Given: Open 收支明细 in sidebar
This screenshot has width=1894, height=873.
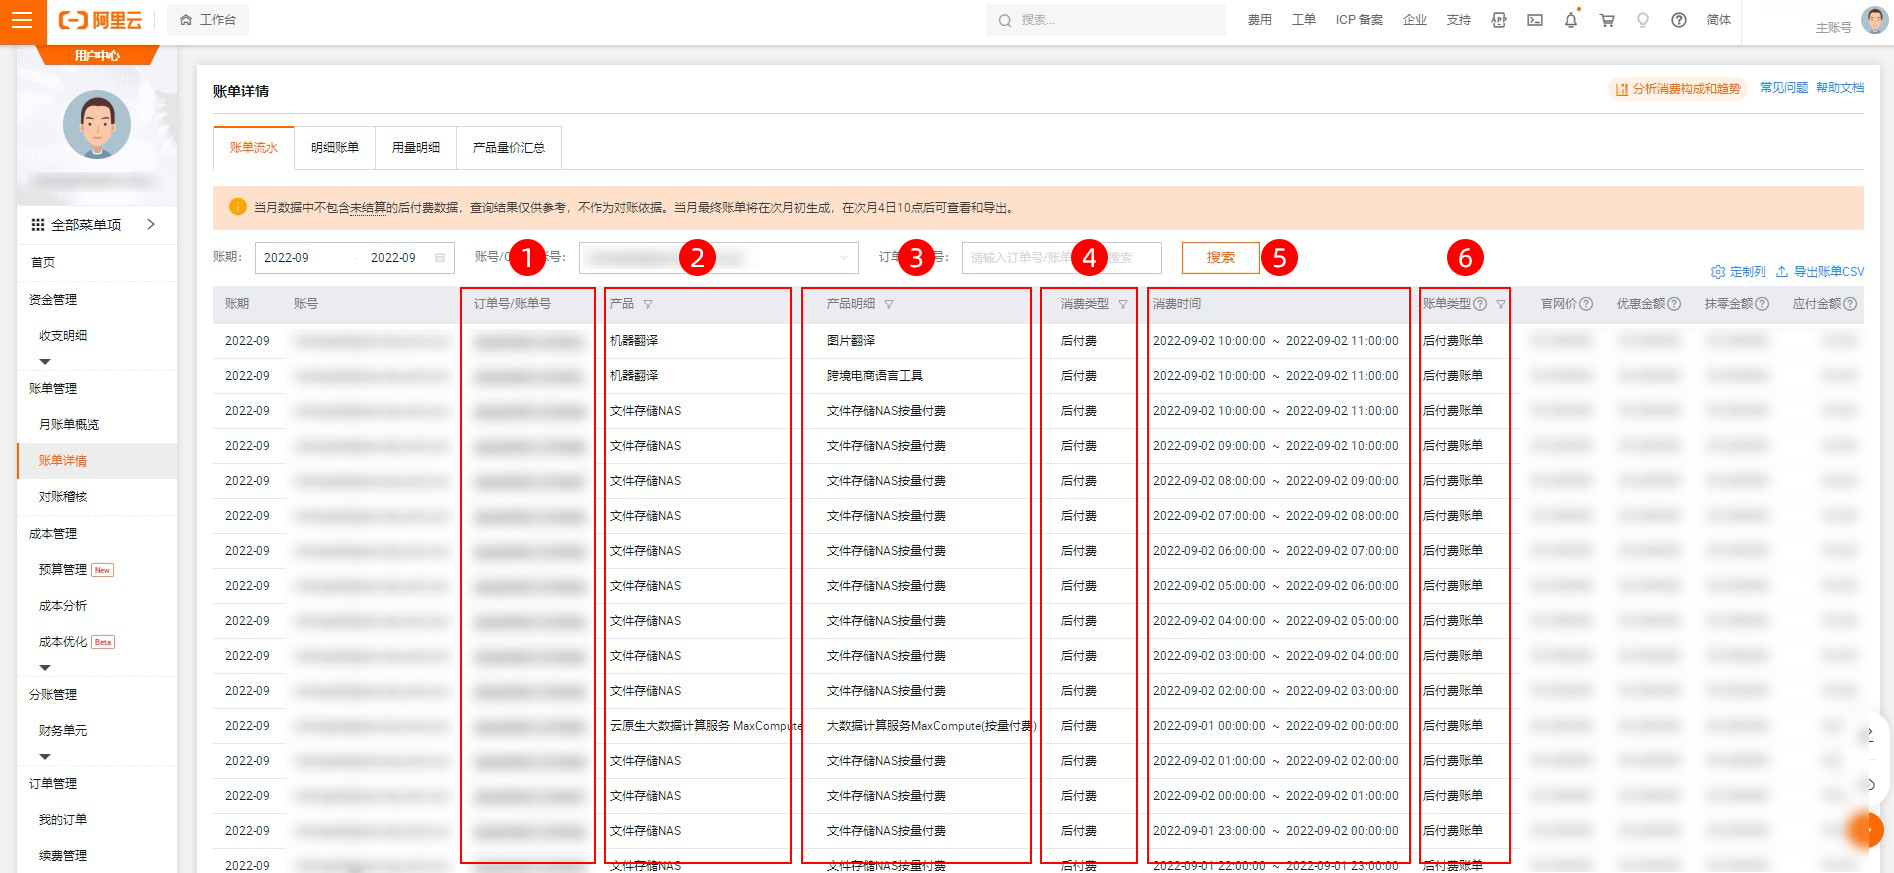Looking at the screenshot, I should 63,336.
